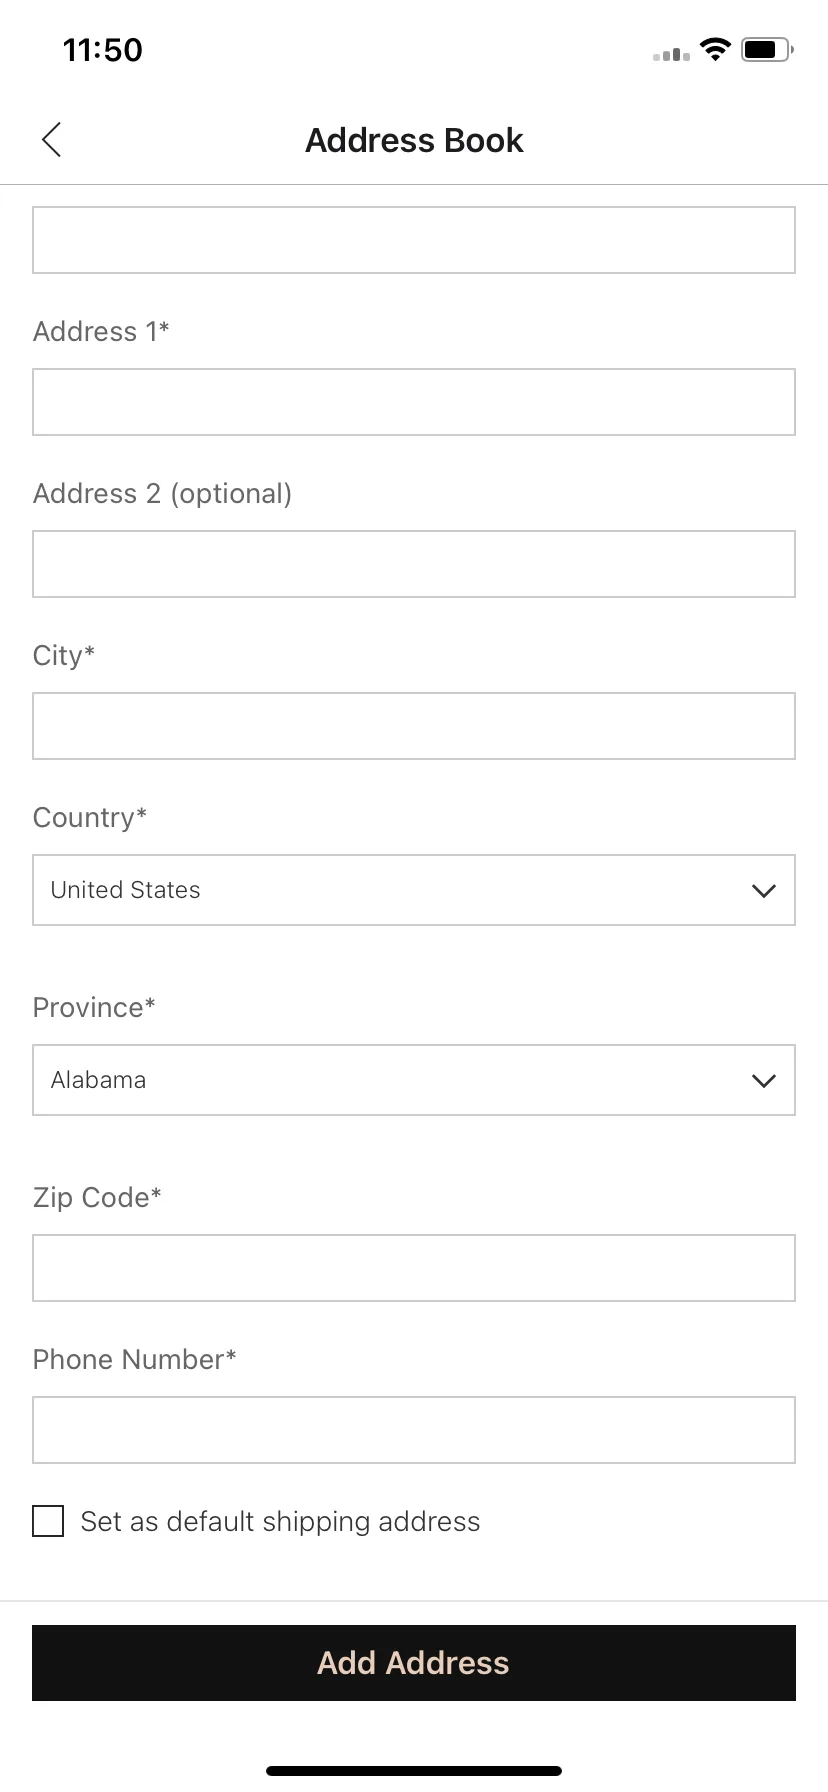Focus the Address 1 input field

coord(414,402)
